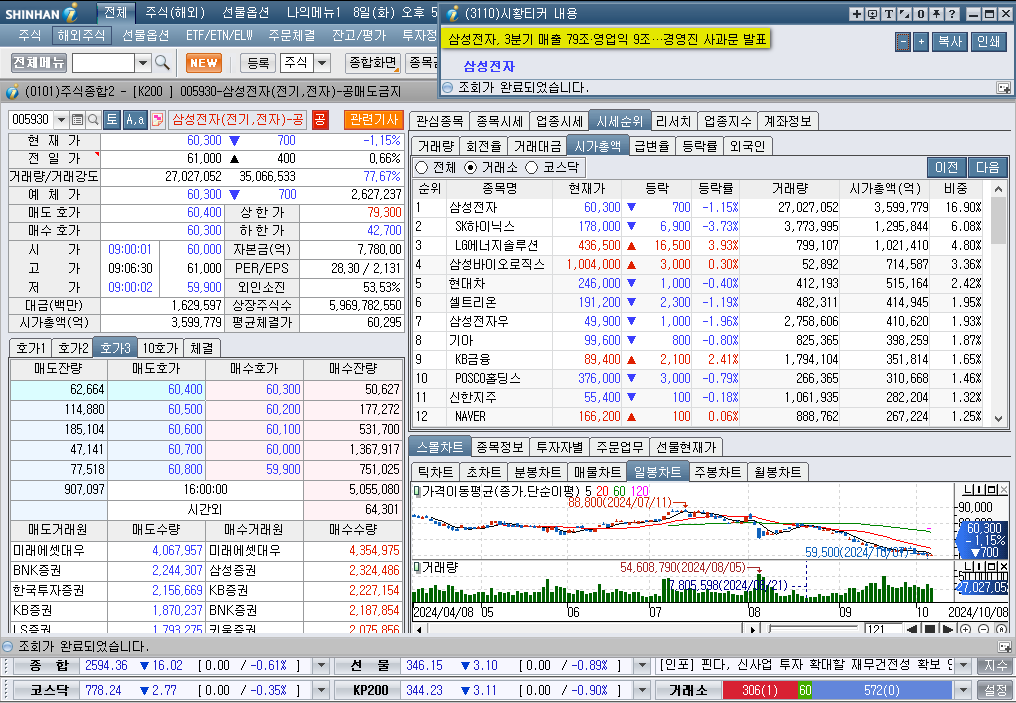This screenshot has height=703, width=1016.
Task: Click the ranking table vertical scrollbar
Action: 999,303
